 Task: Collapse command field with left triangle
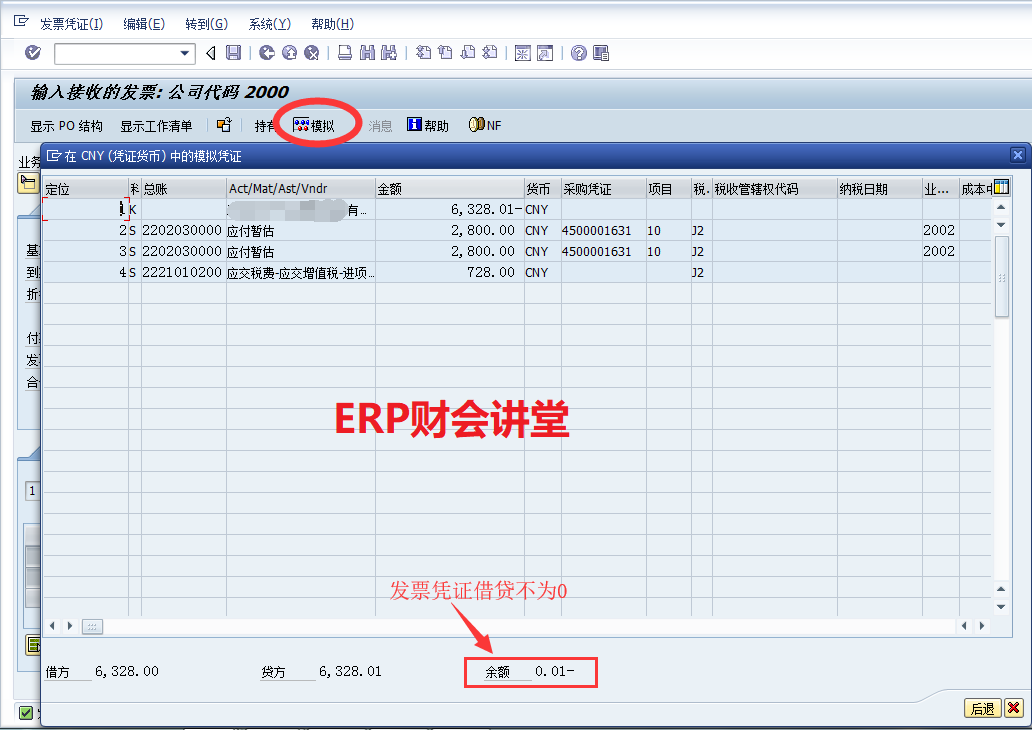[210, 53]
